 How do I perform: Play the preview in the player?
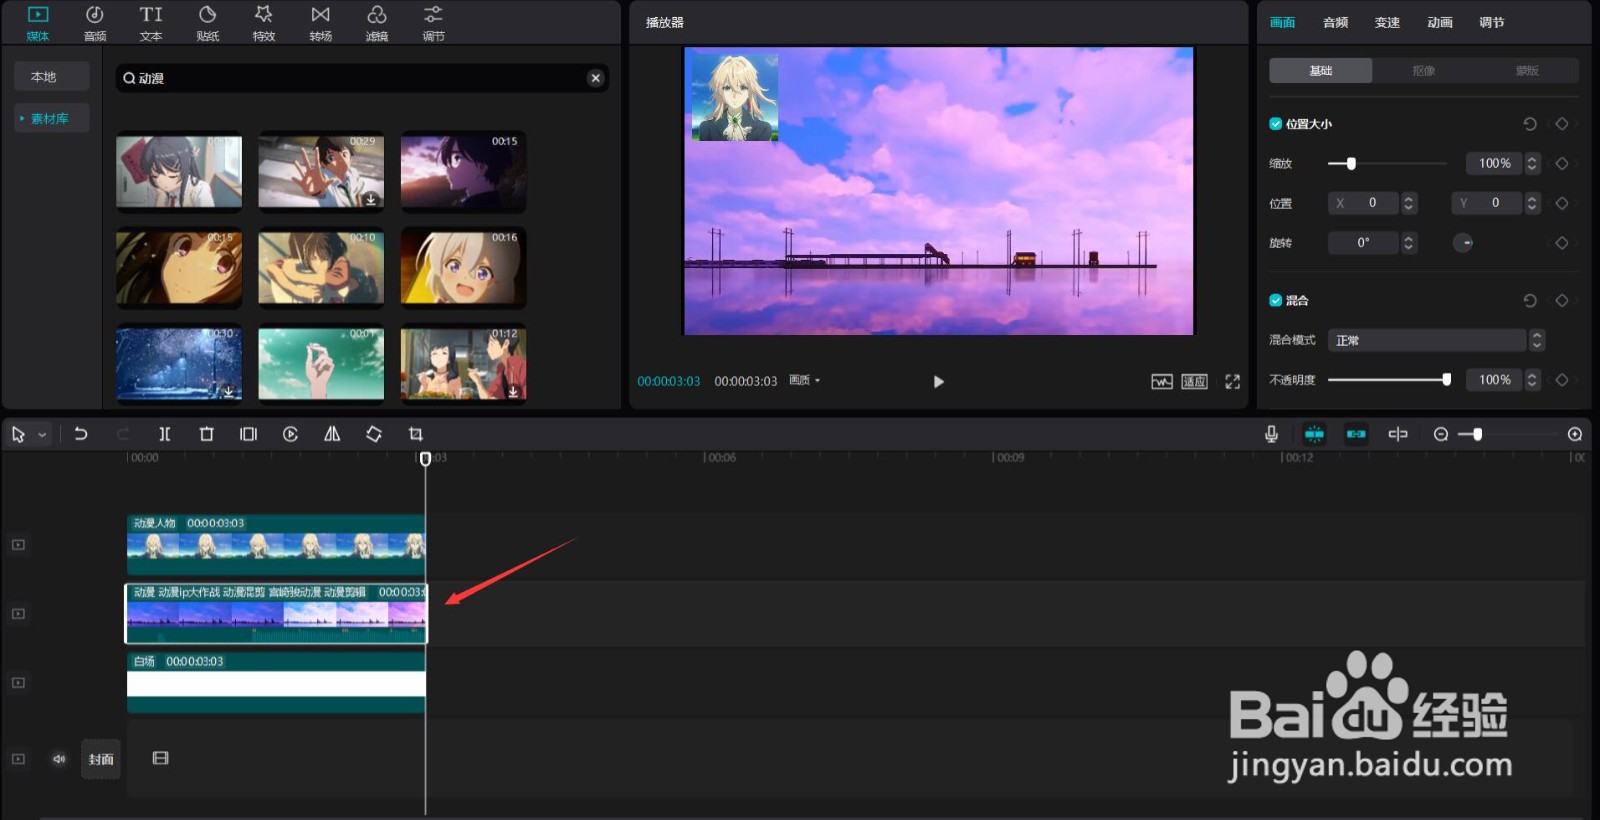938,381
